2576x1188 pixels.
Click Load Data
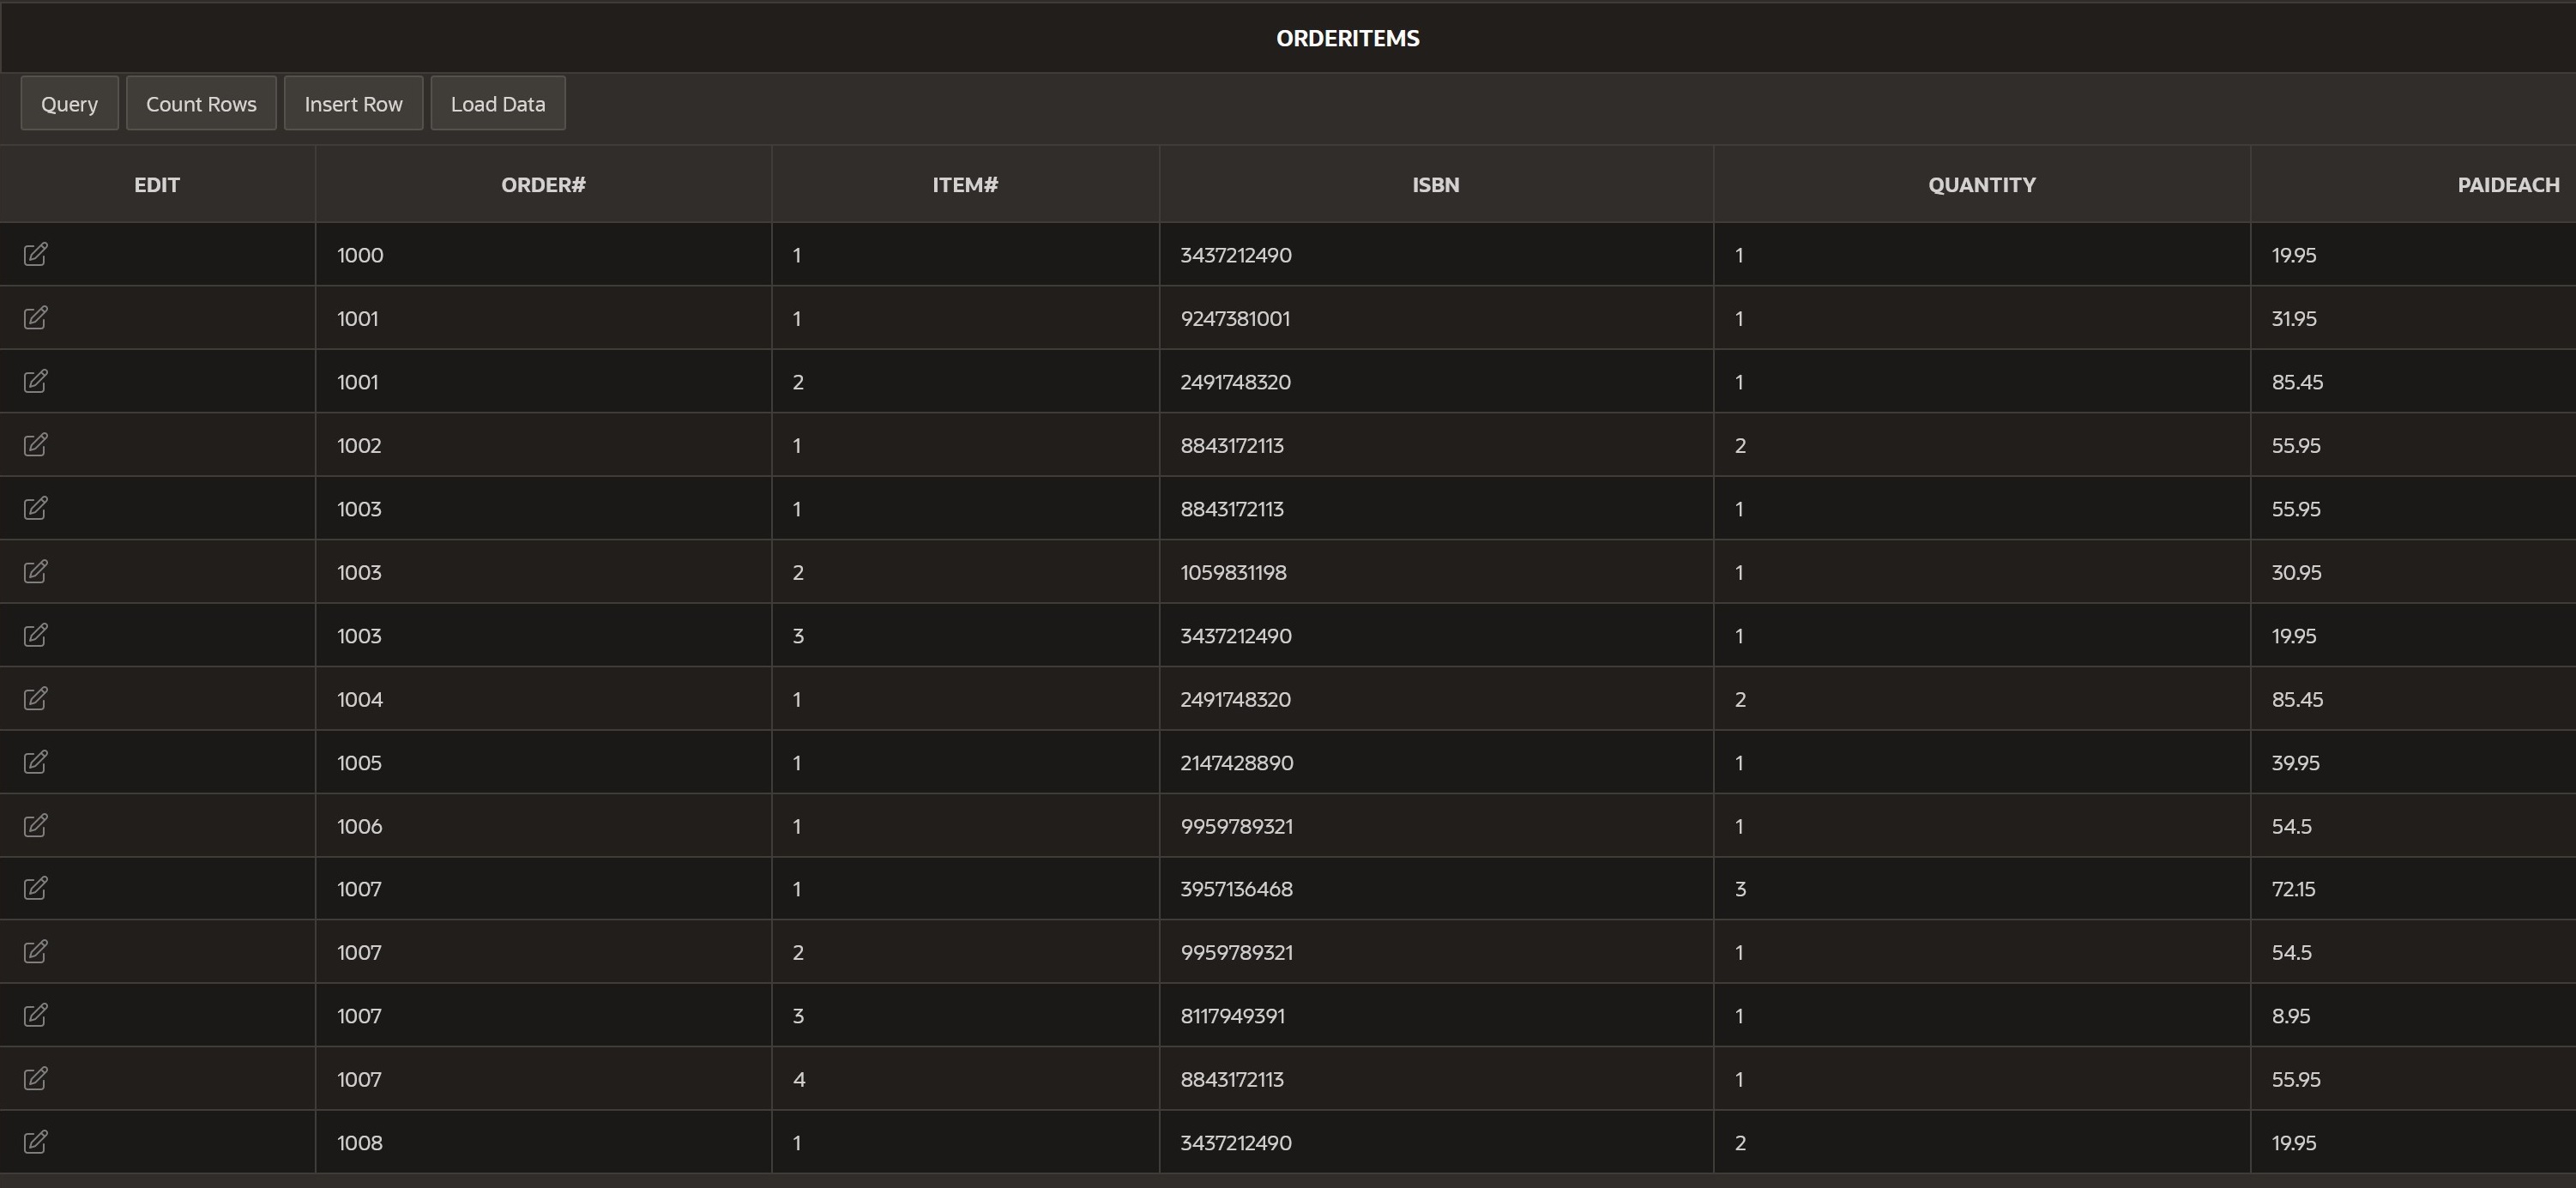pos(498,103)
